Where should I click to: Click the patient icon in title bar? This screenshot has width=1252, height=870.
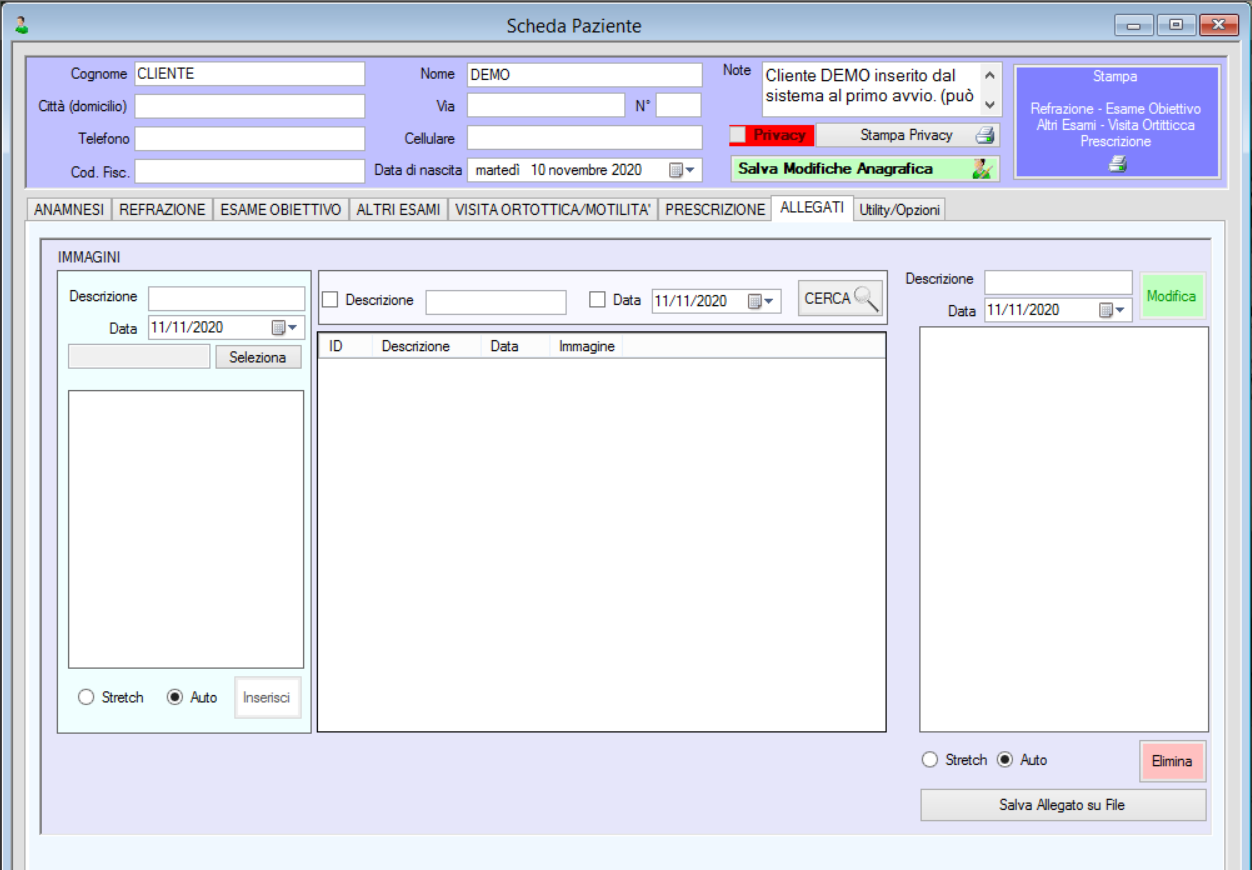coord(22,25)
